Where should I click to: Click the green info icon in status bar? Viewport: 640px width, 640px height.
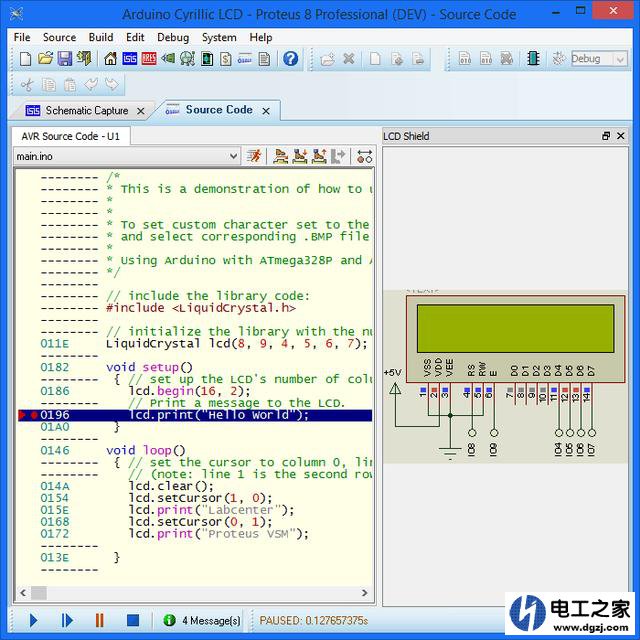(169, 620)
